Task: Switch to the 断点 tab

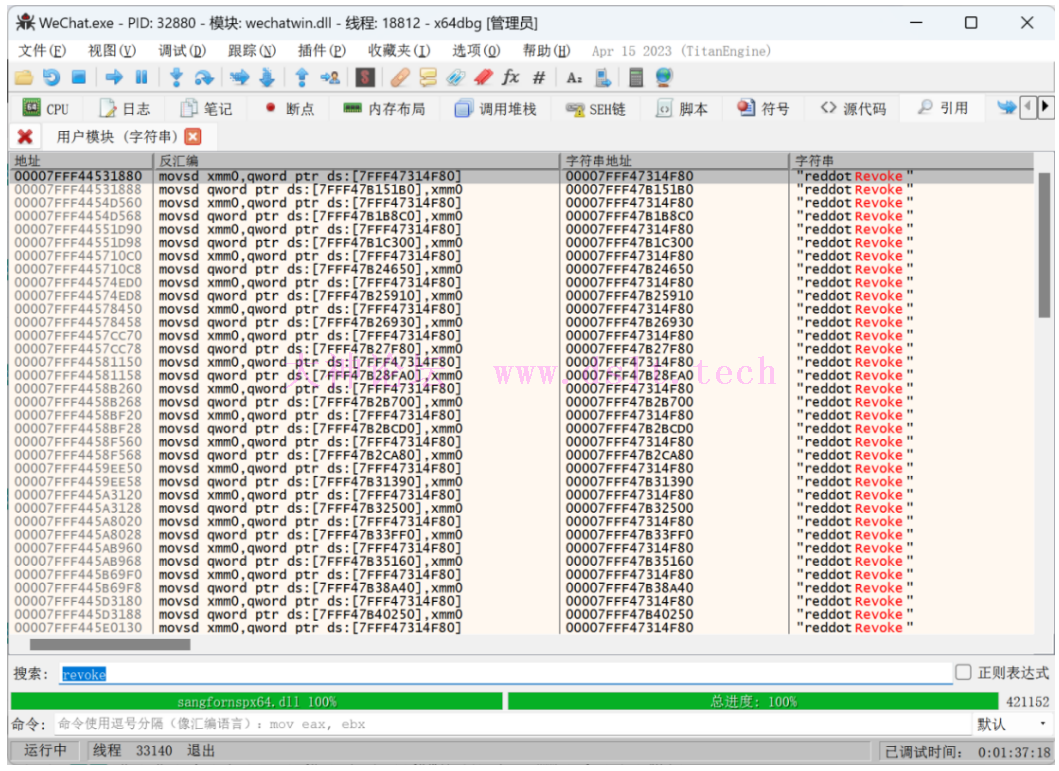Action: 290,109
